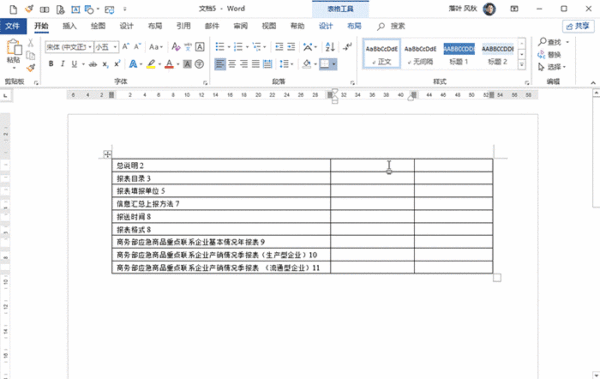The image size is (600, 379).
Task: Decrease font size with the smaller A button
Action: pyautogui.click(x=137, y=47)
